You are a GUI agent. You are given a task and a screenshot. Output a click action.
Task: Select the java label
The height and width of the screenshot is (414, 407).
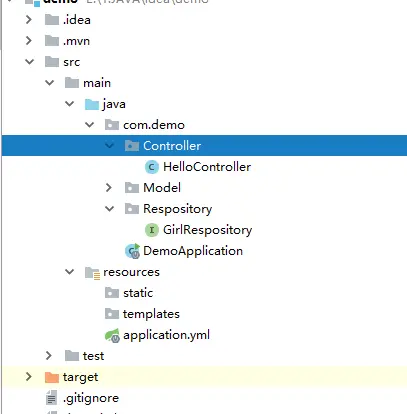pos(114,104)
